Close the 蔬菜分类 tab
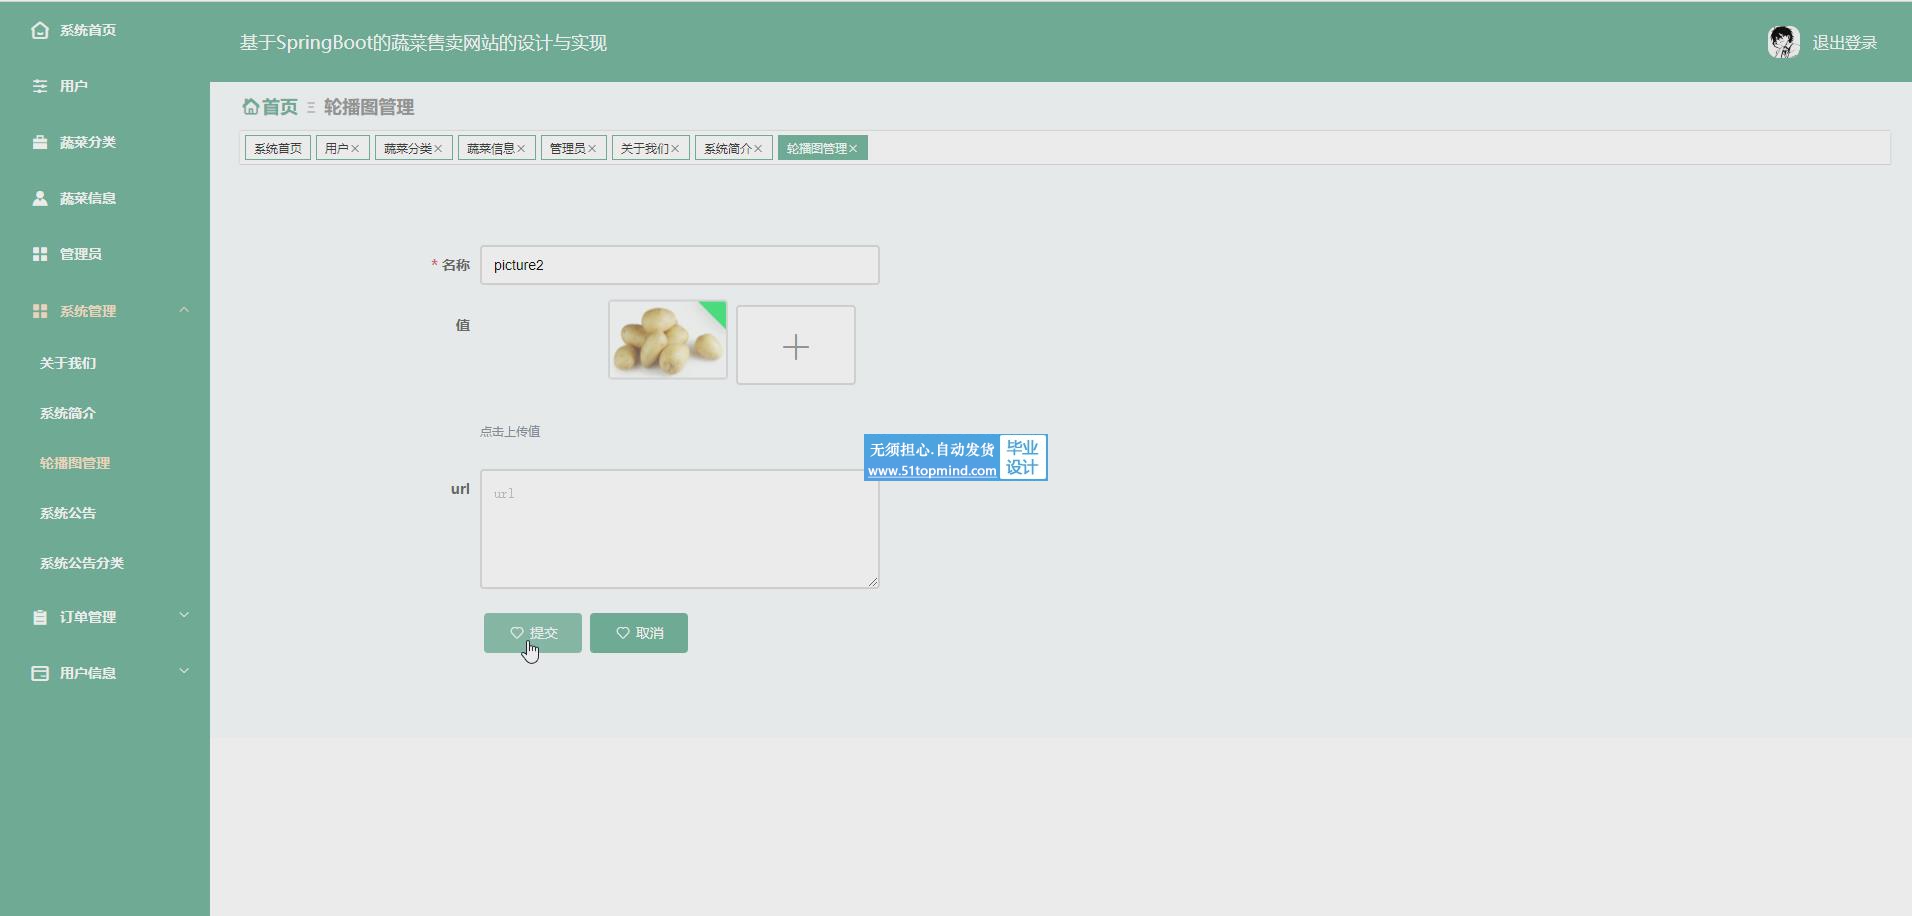Screen dimensions: 1912x916 (438, 148)
